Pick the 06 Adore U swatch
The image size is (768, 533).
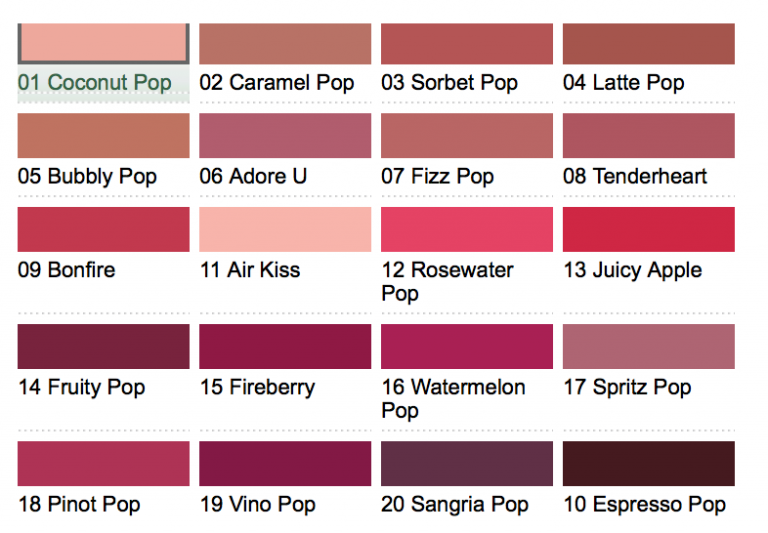[x=285, y=136]
